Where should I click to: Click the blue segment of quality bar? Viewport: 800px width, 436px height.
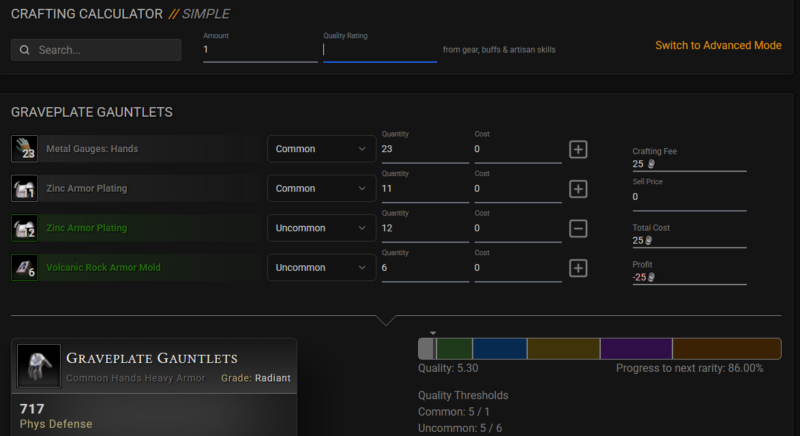tap(499, 348)
